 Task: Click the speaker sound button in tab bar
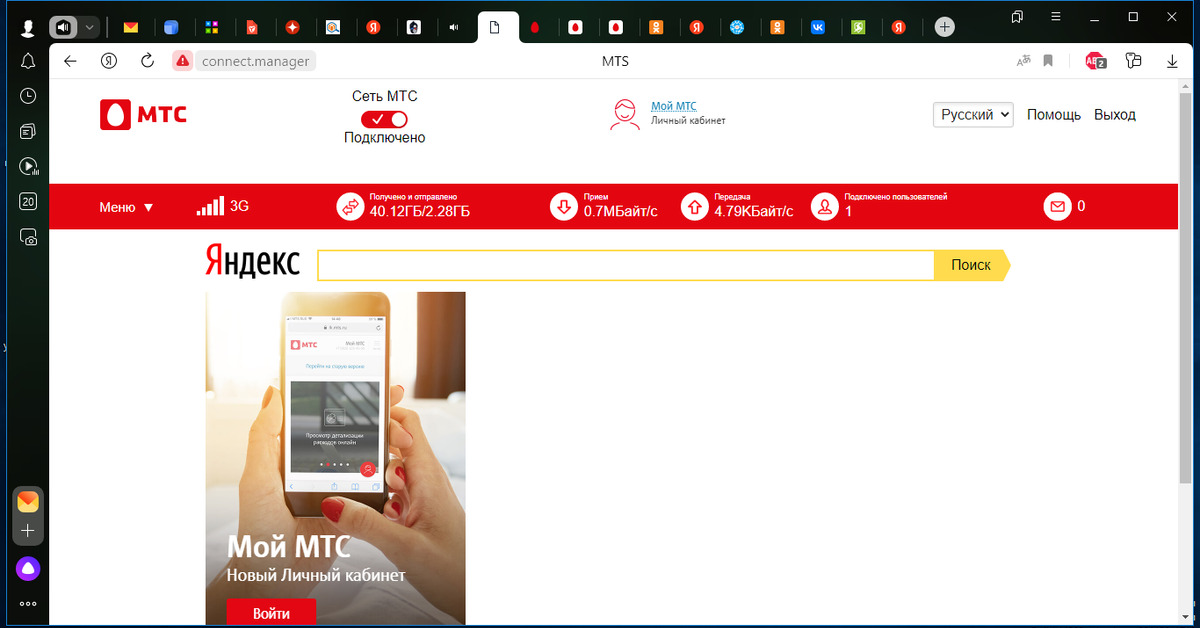tap(64, 27)
